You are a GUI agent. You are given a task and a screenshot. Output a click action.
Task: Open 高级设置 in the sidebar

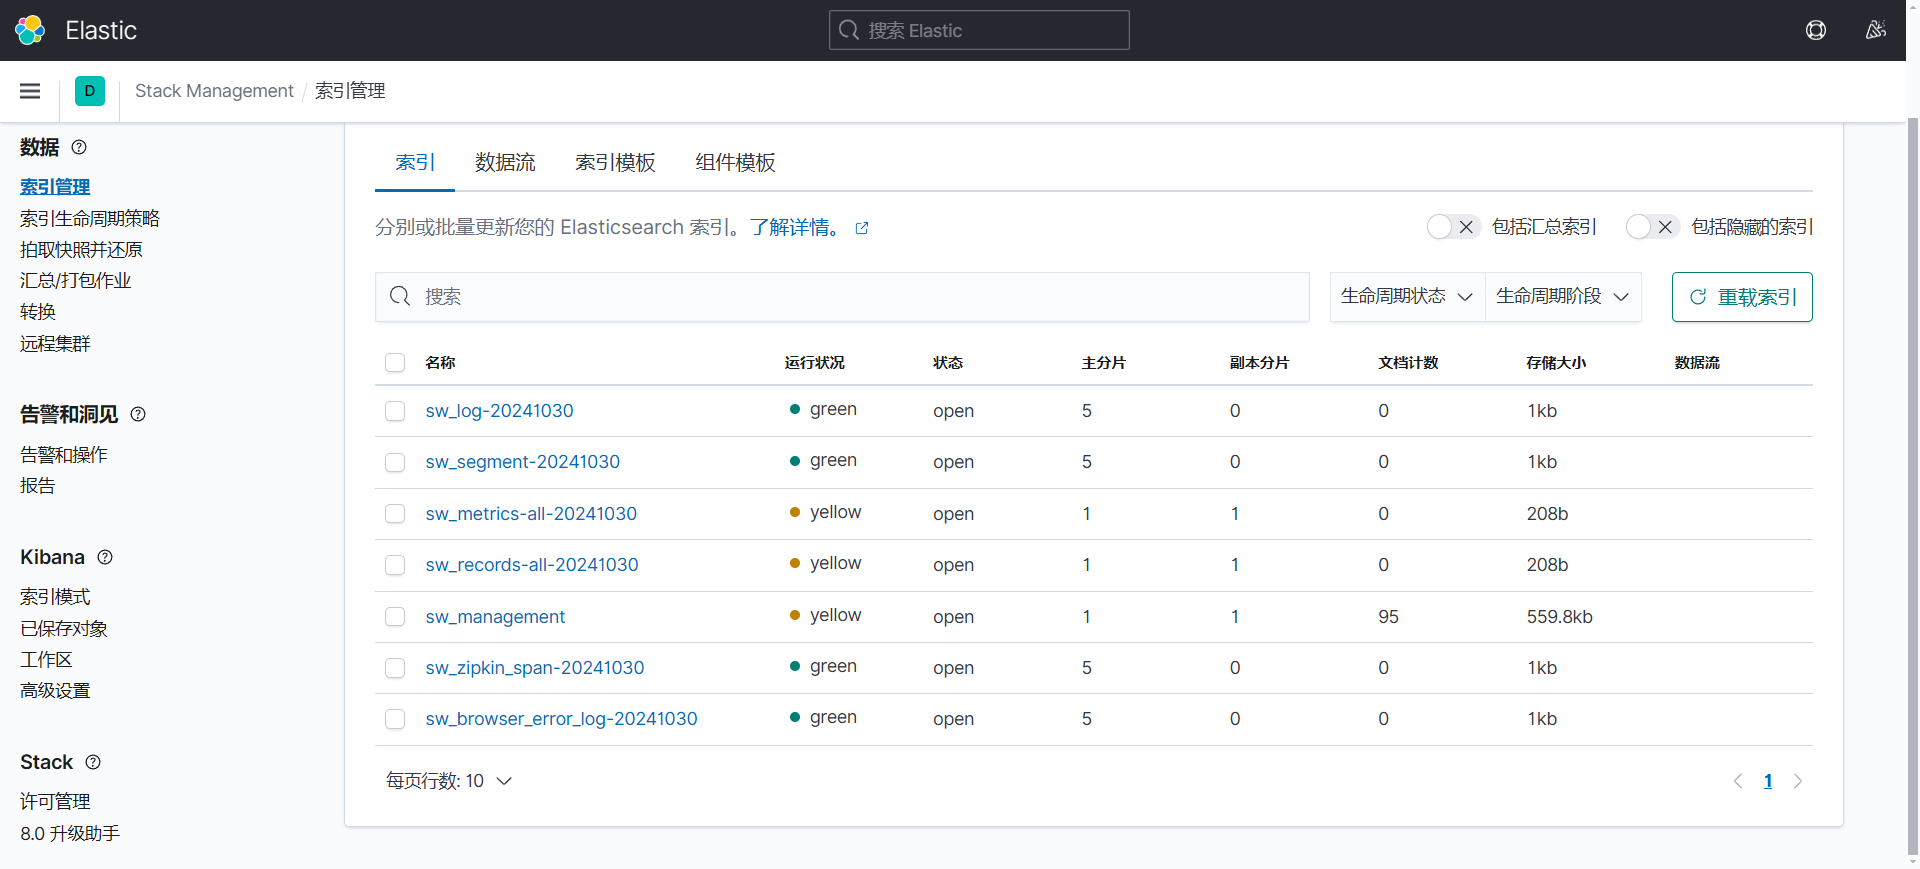click(55, 690)
